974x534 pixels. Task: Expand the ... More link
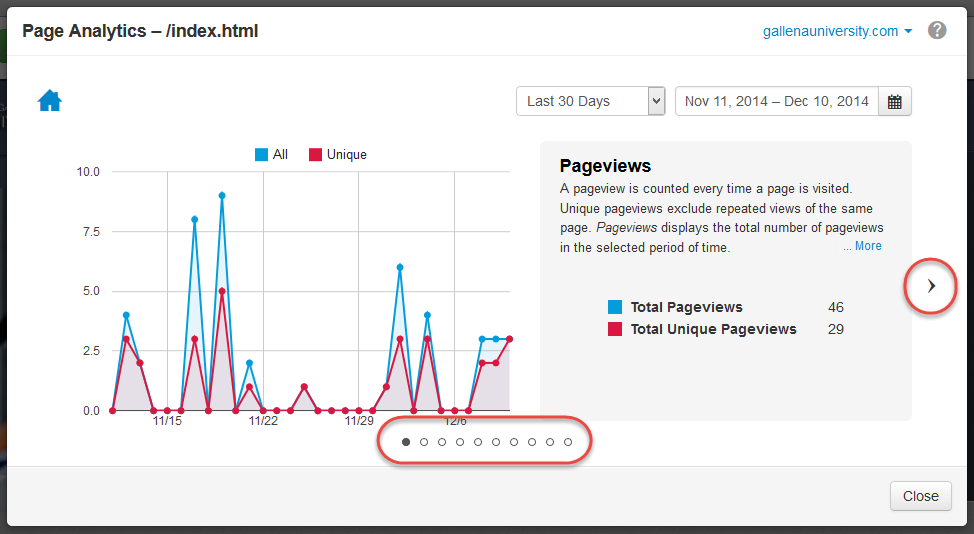tap(862, 246)
